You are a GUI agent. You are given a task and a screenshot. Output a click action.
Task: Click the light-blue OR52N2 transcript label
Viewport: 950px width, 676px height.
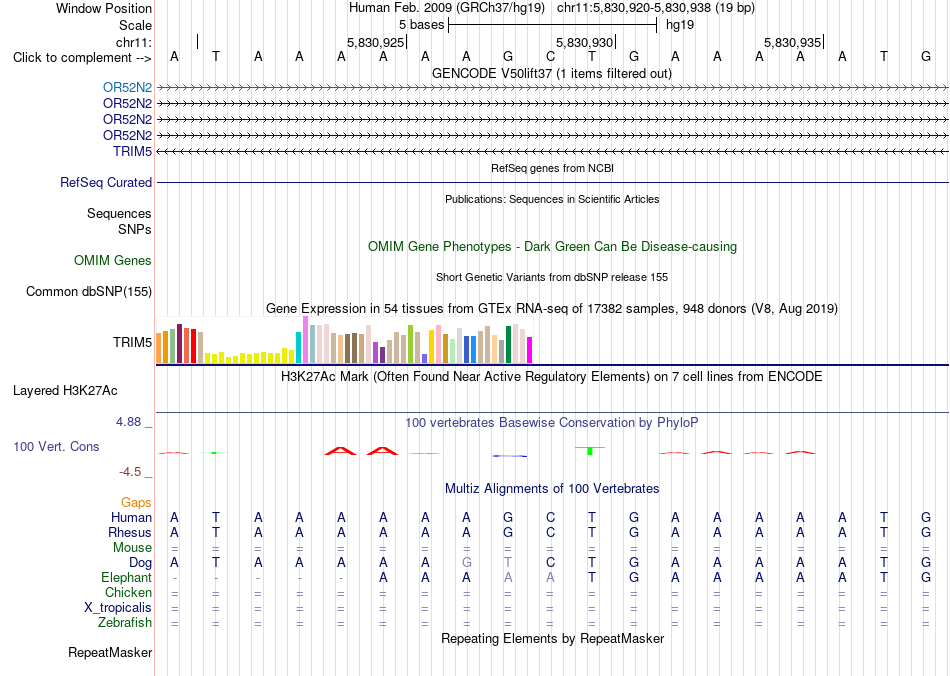coord(127,87)
